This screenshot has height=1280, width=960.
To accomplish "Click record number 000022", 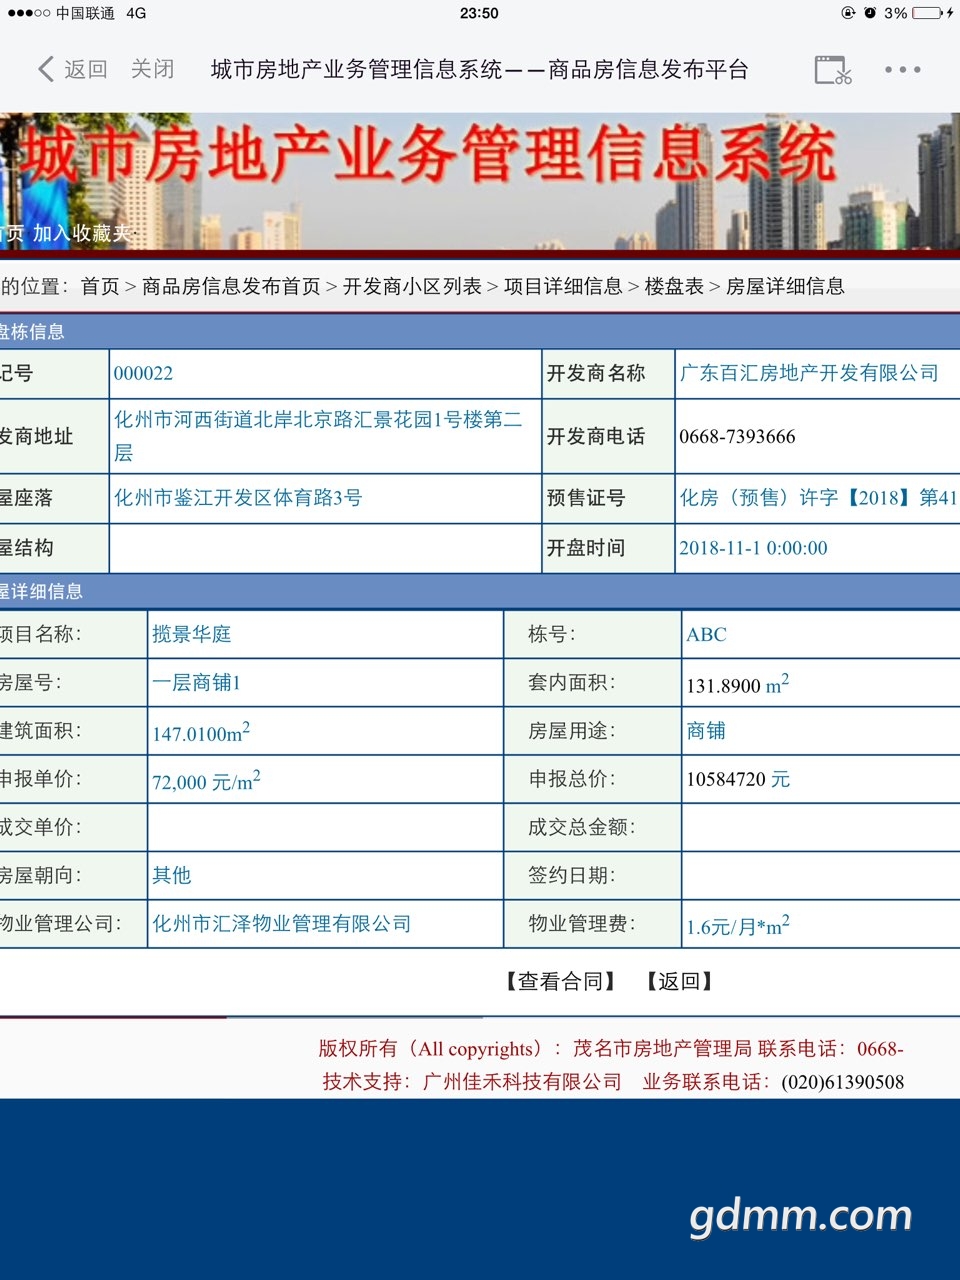I will [x=143, y=374].
